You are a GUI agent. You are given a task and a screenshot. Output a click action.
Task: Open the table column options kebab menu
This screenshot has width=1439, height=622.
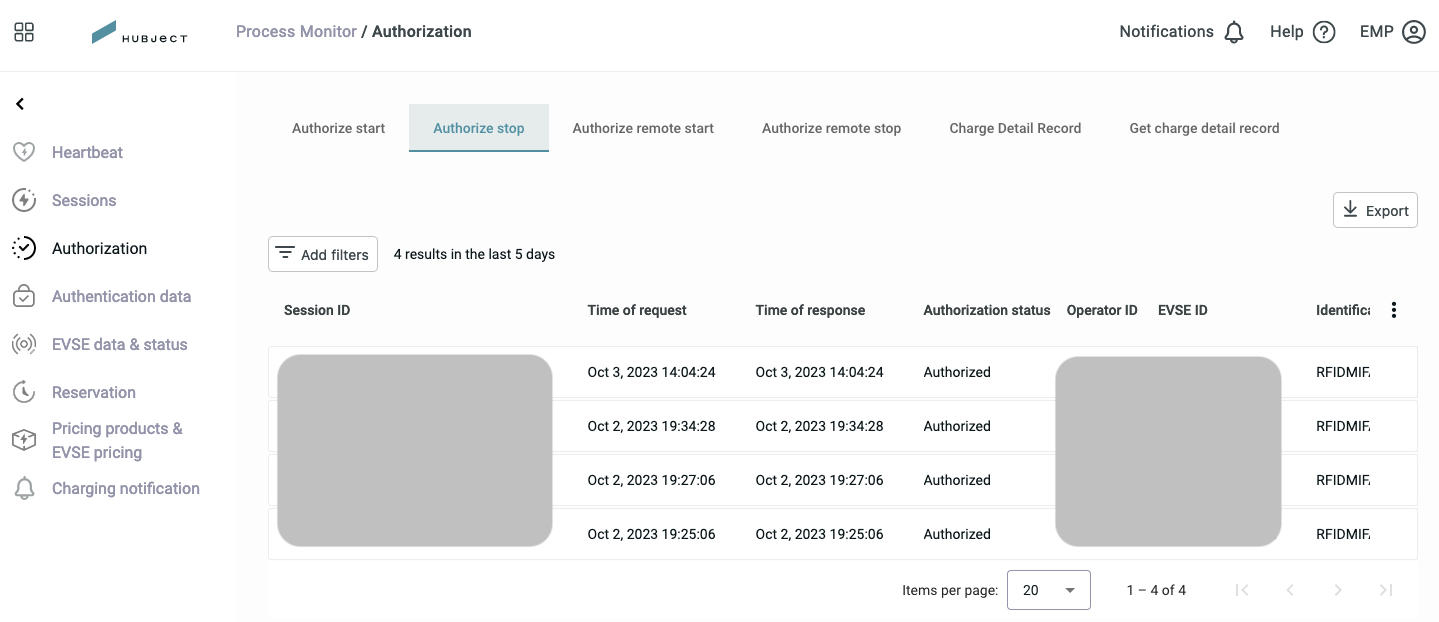pos(1394,310)
